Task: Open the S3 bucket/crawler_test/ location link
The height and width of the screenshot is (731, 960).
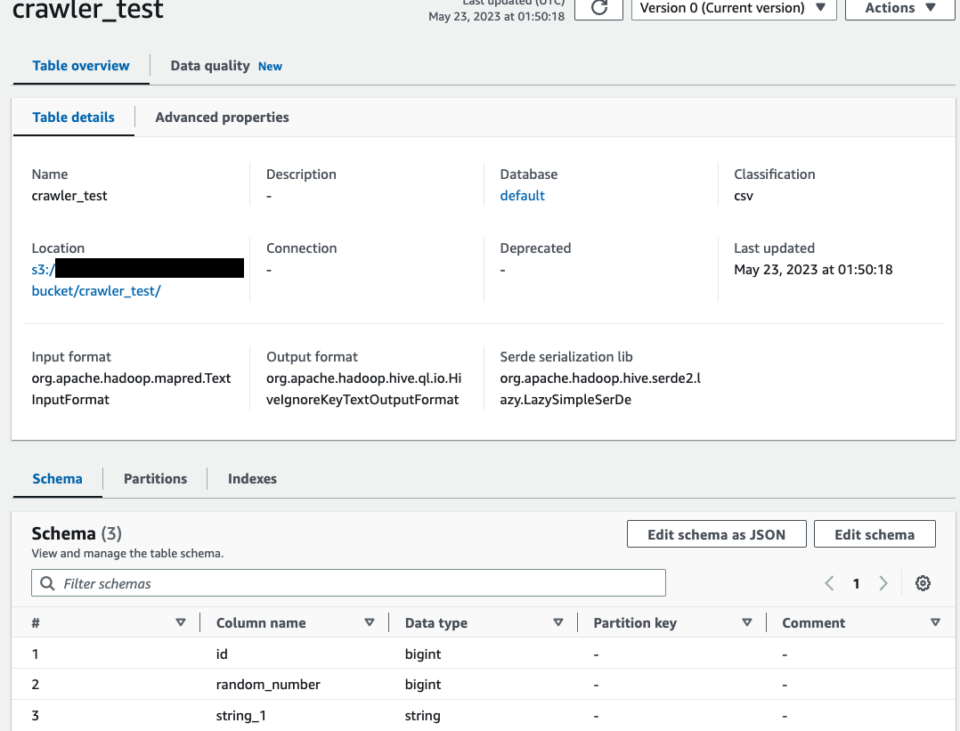Action: (x=96, y=291)
